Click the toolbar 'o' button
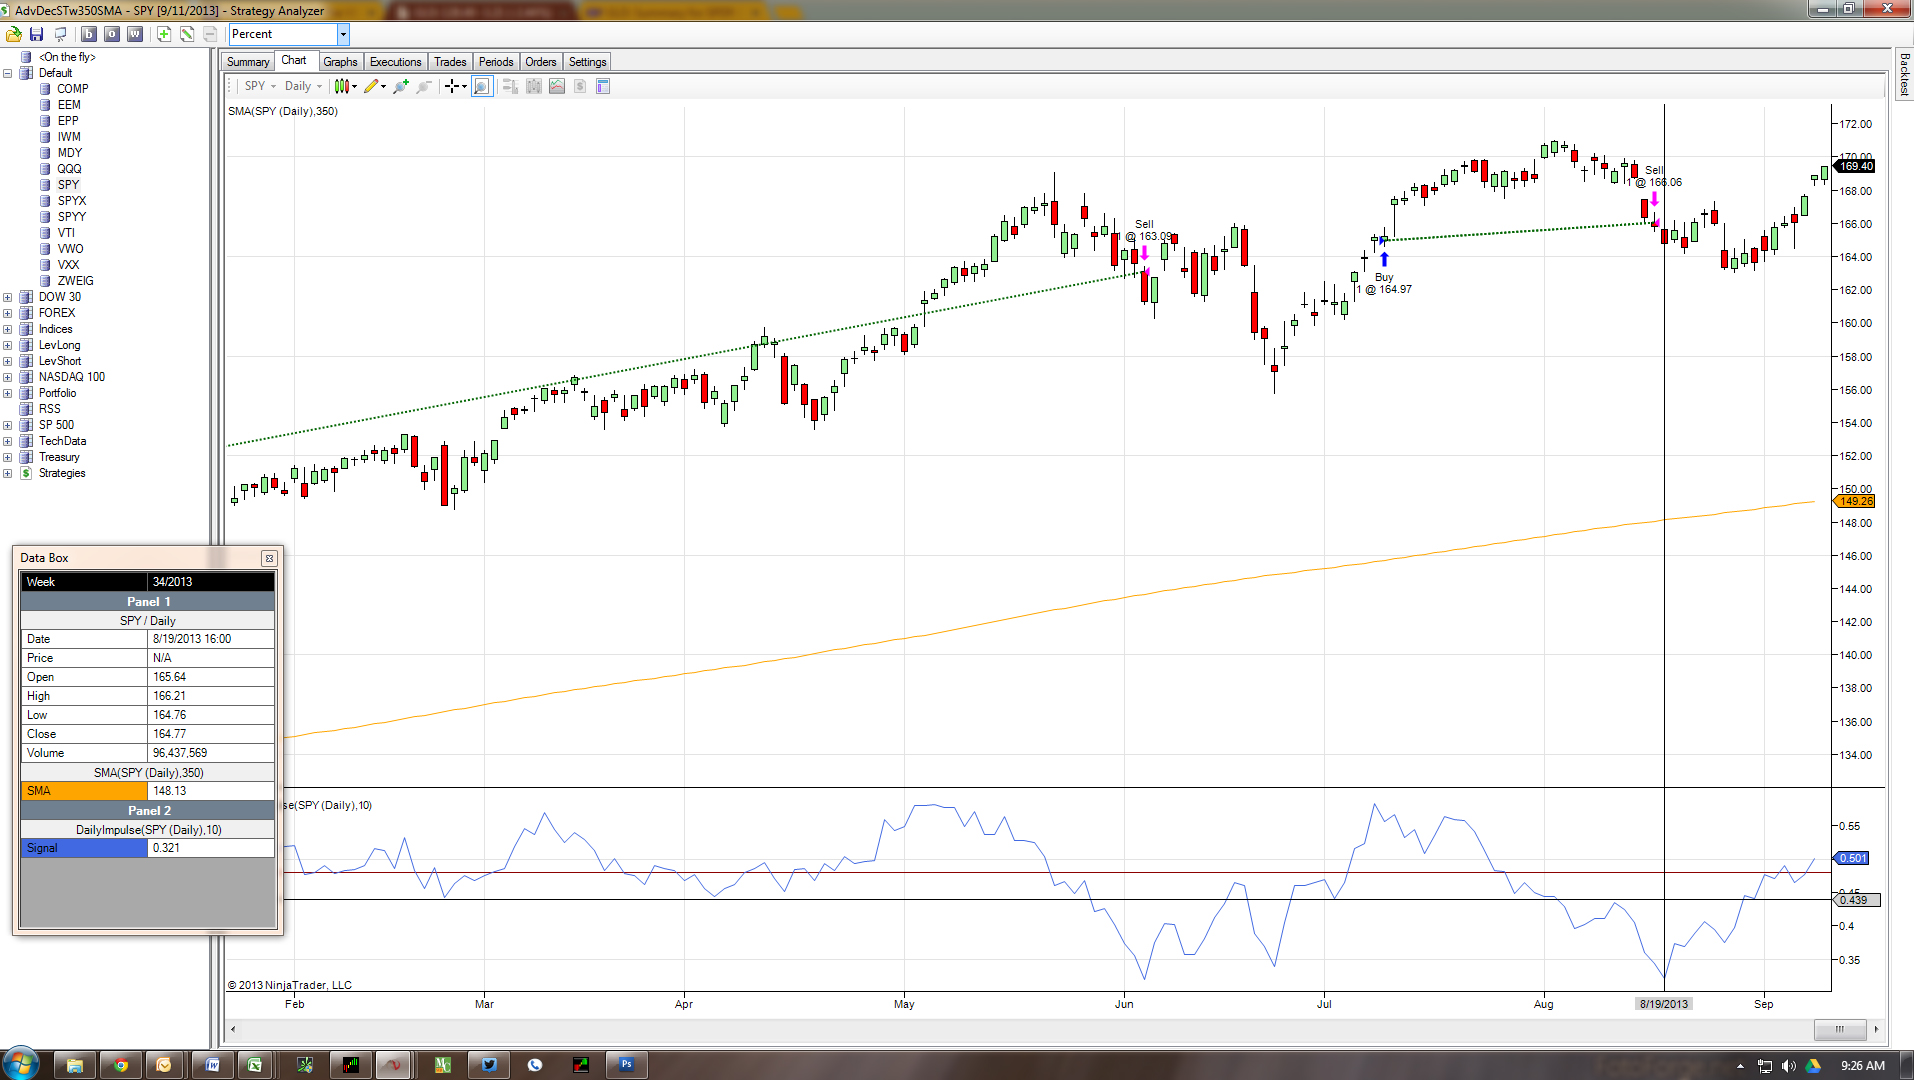 (111, 34)
